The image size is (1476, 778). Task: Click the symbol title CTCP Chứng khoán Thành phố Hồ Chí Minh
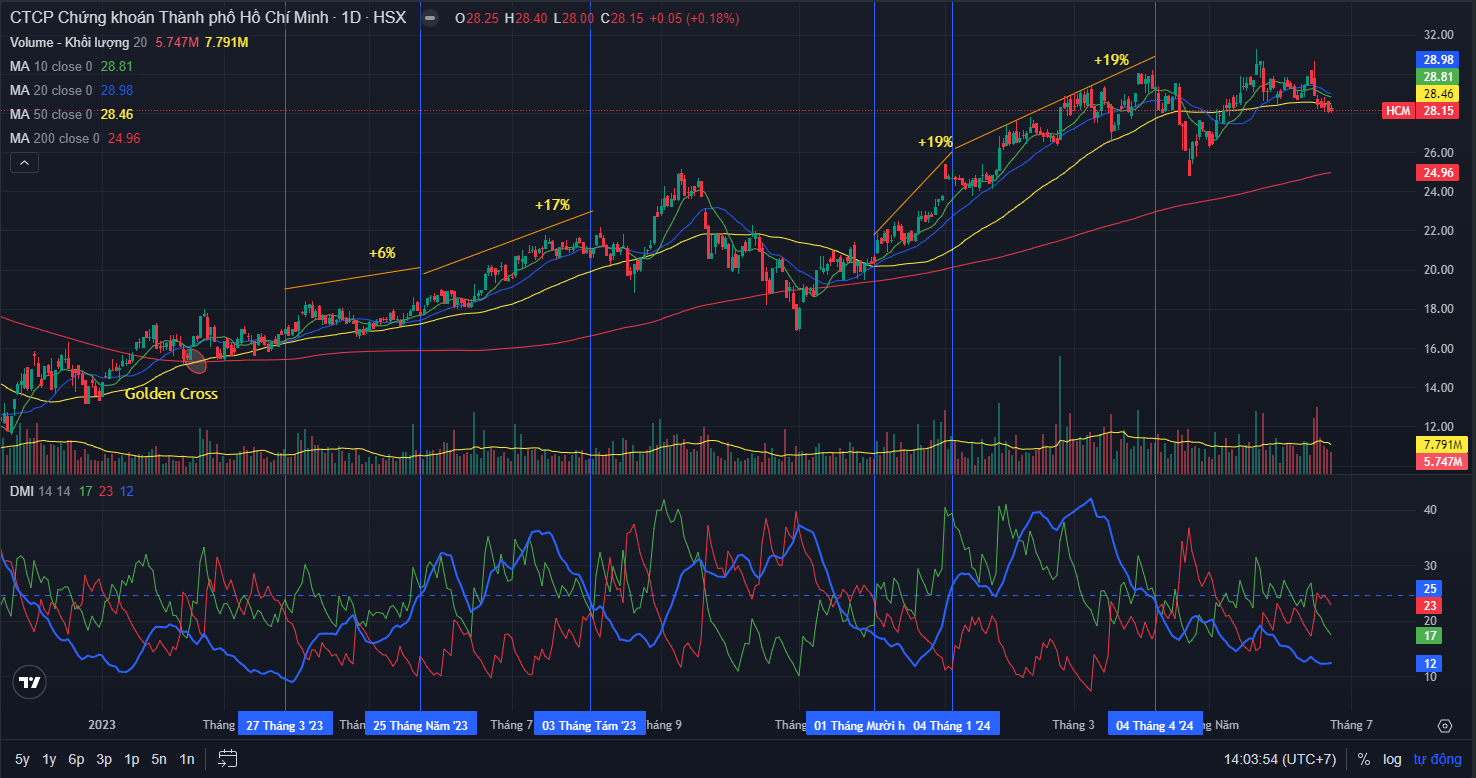[x=167, y=18]
